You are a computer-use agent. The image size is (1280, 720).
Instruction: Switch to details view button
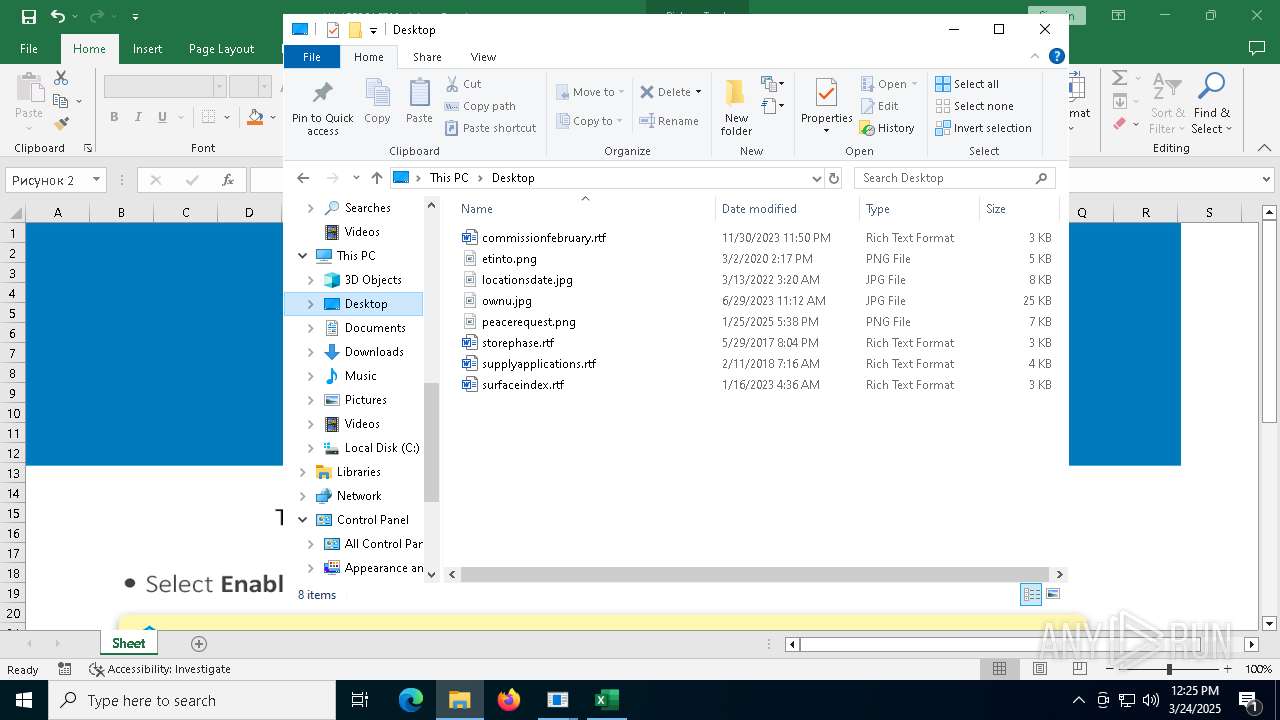click(1031, 595)
